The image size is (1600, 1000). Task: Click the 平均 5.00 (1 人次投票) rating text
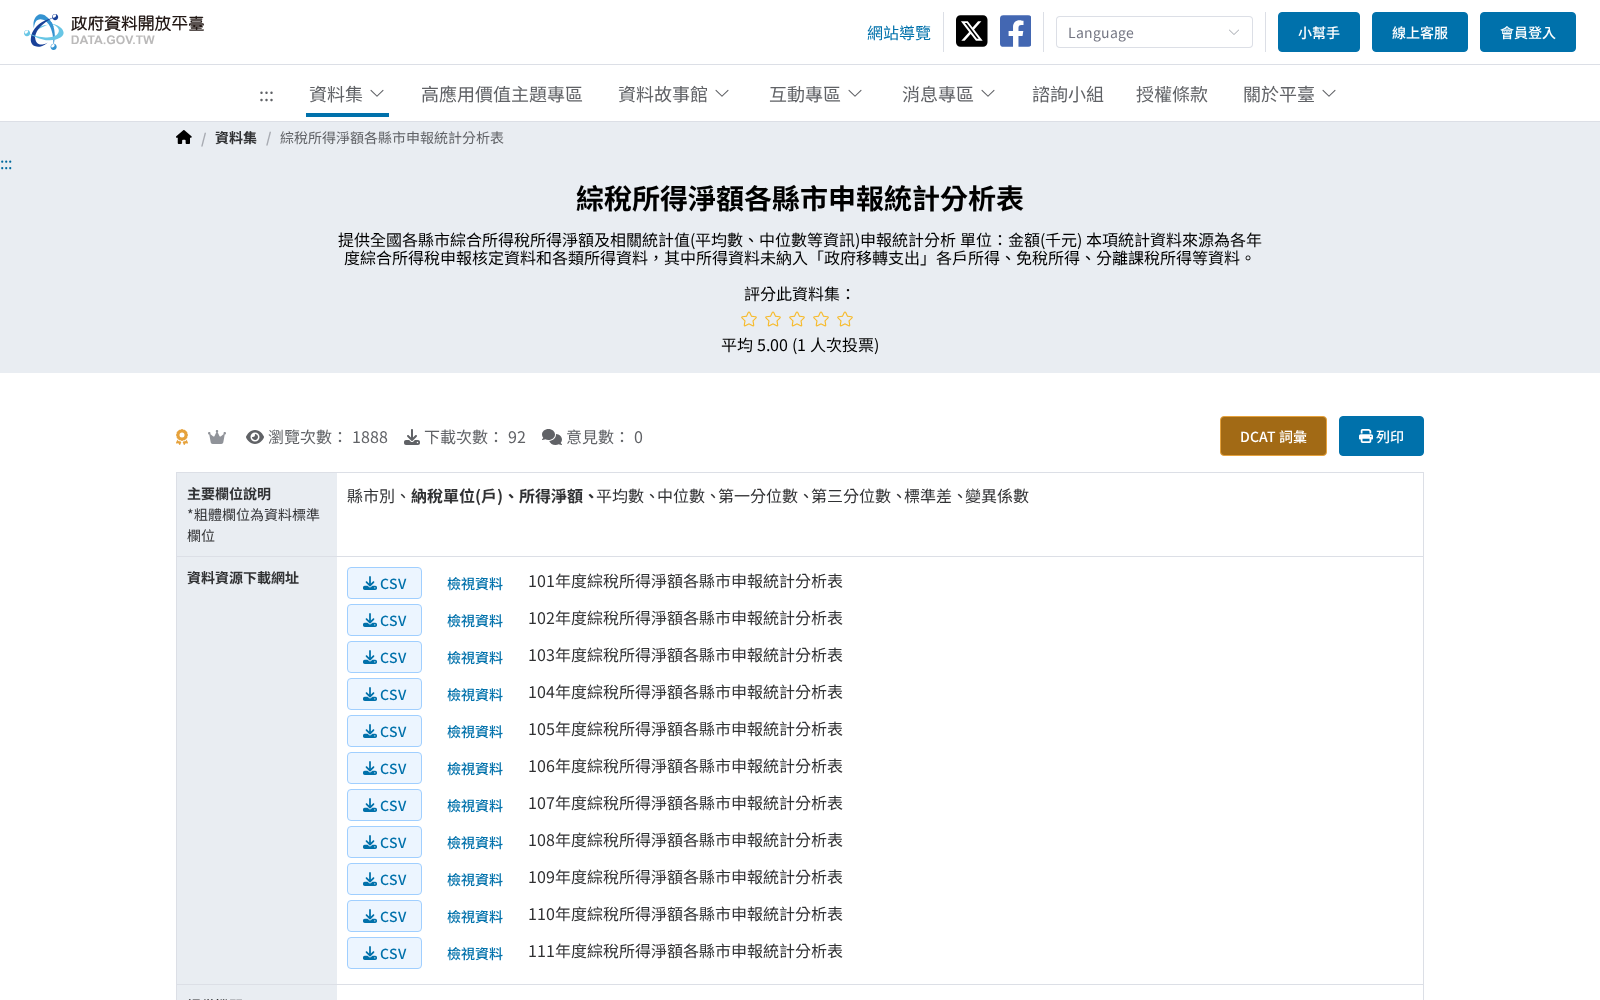(x=800, y=345)
